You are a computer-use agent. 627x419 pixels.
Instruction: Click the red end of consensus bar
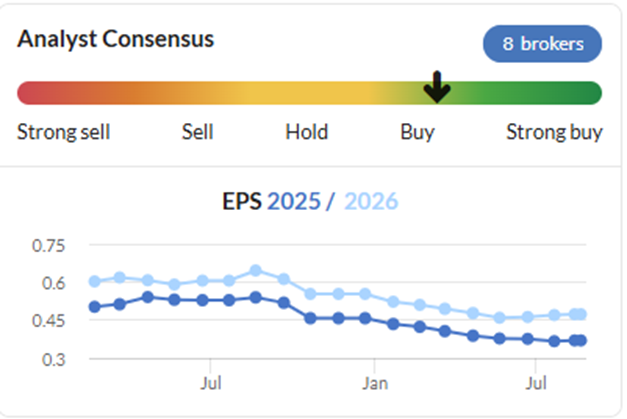(x=30, y=93)
